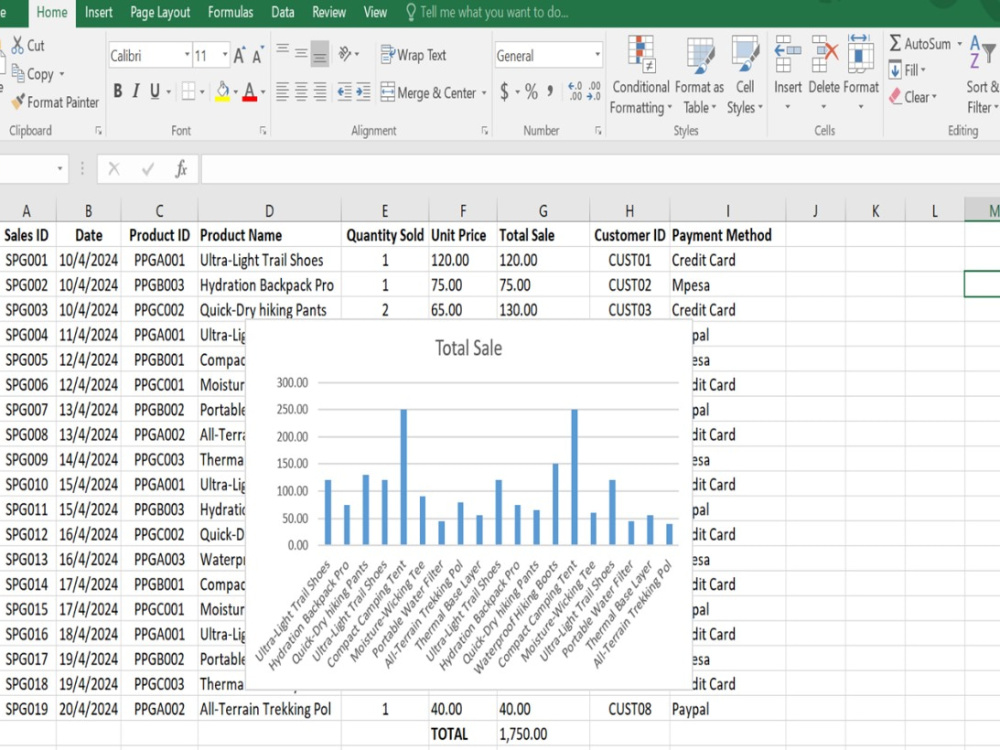Set middle vertical alignment
This screenshot has height=750, width=1000.
pos(301,54)
